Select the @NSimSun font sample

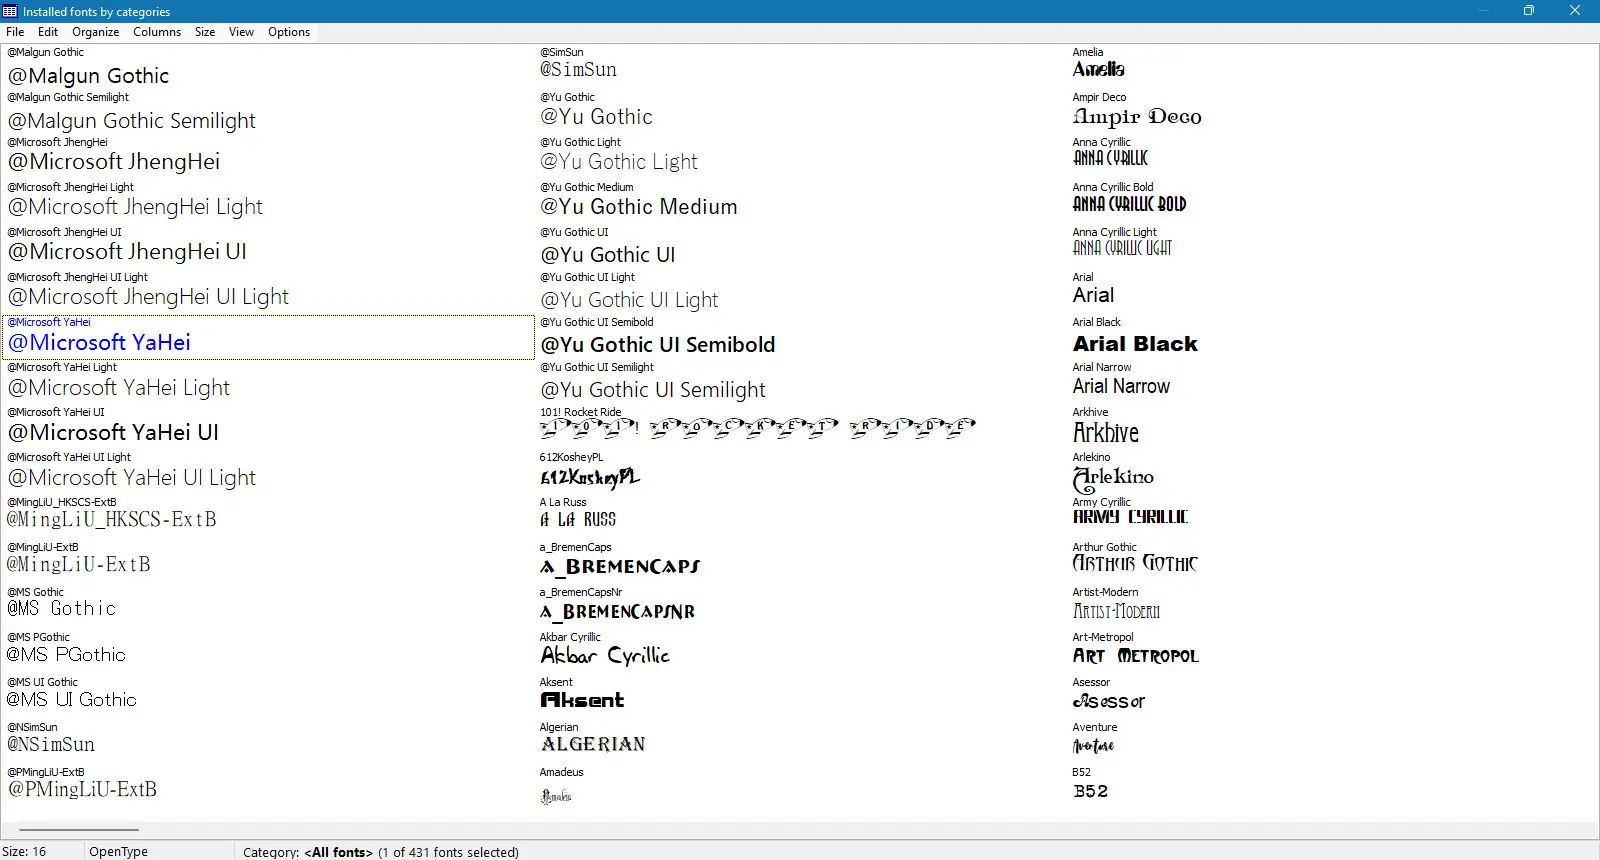[51, 745]
